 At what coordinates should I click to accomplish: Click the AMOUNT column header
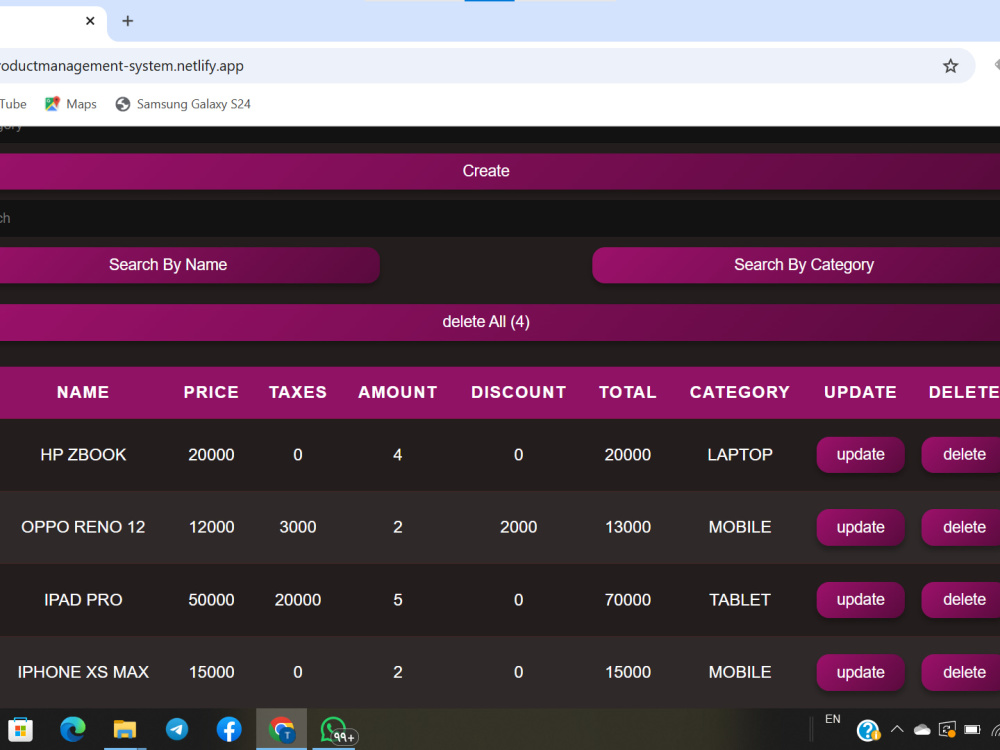(397, 392)
